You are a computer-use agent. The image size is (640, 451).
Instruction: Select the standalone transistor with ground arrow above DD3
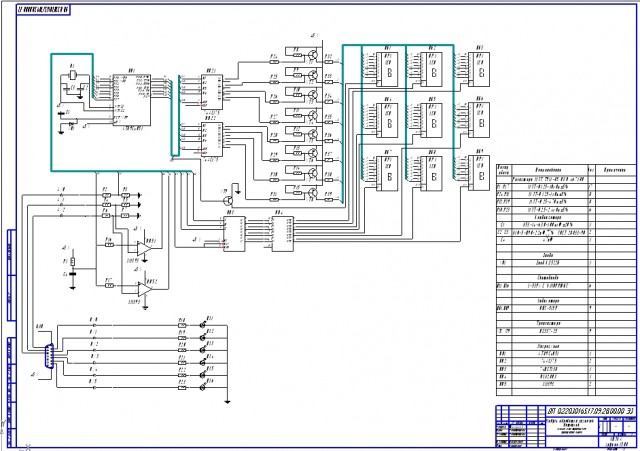click(x=228, y=200)
